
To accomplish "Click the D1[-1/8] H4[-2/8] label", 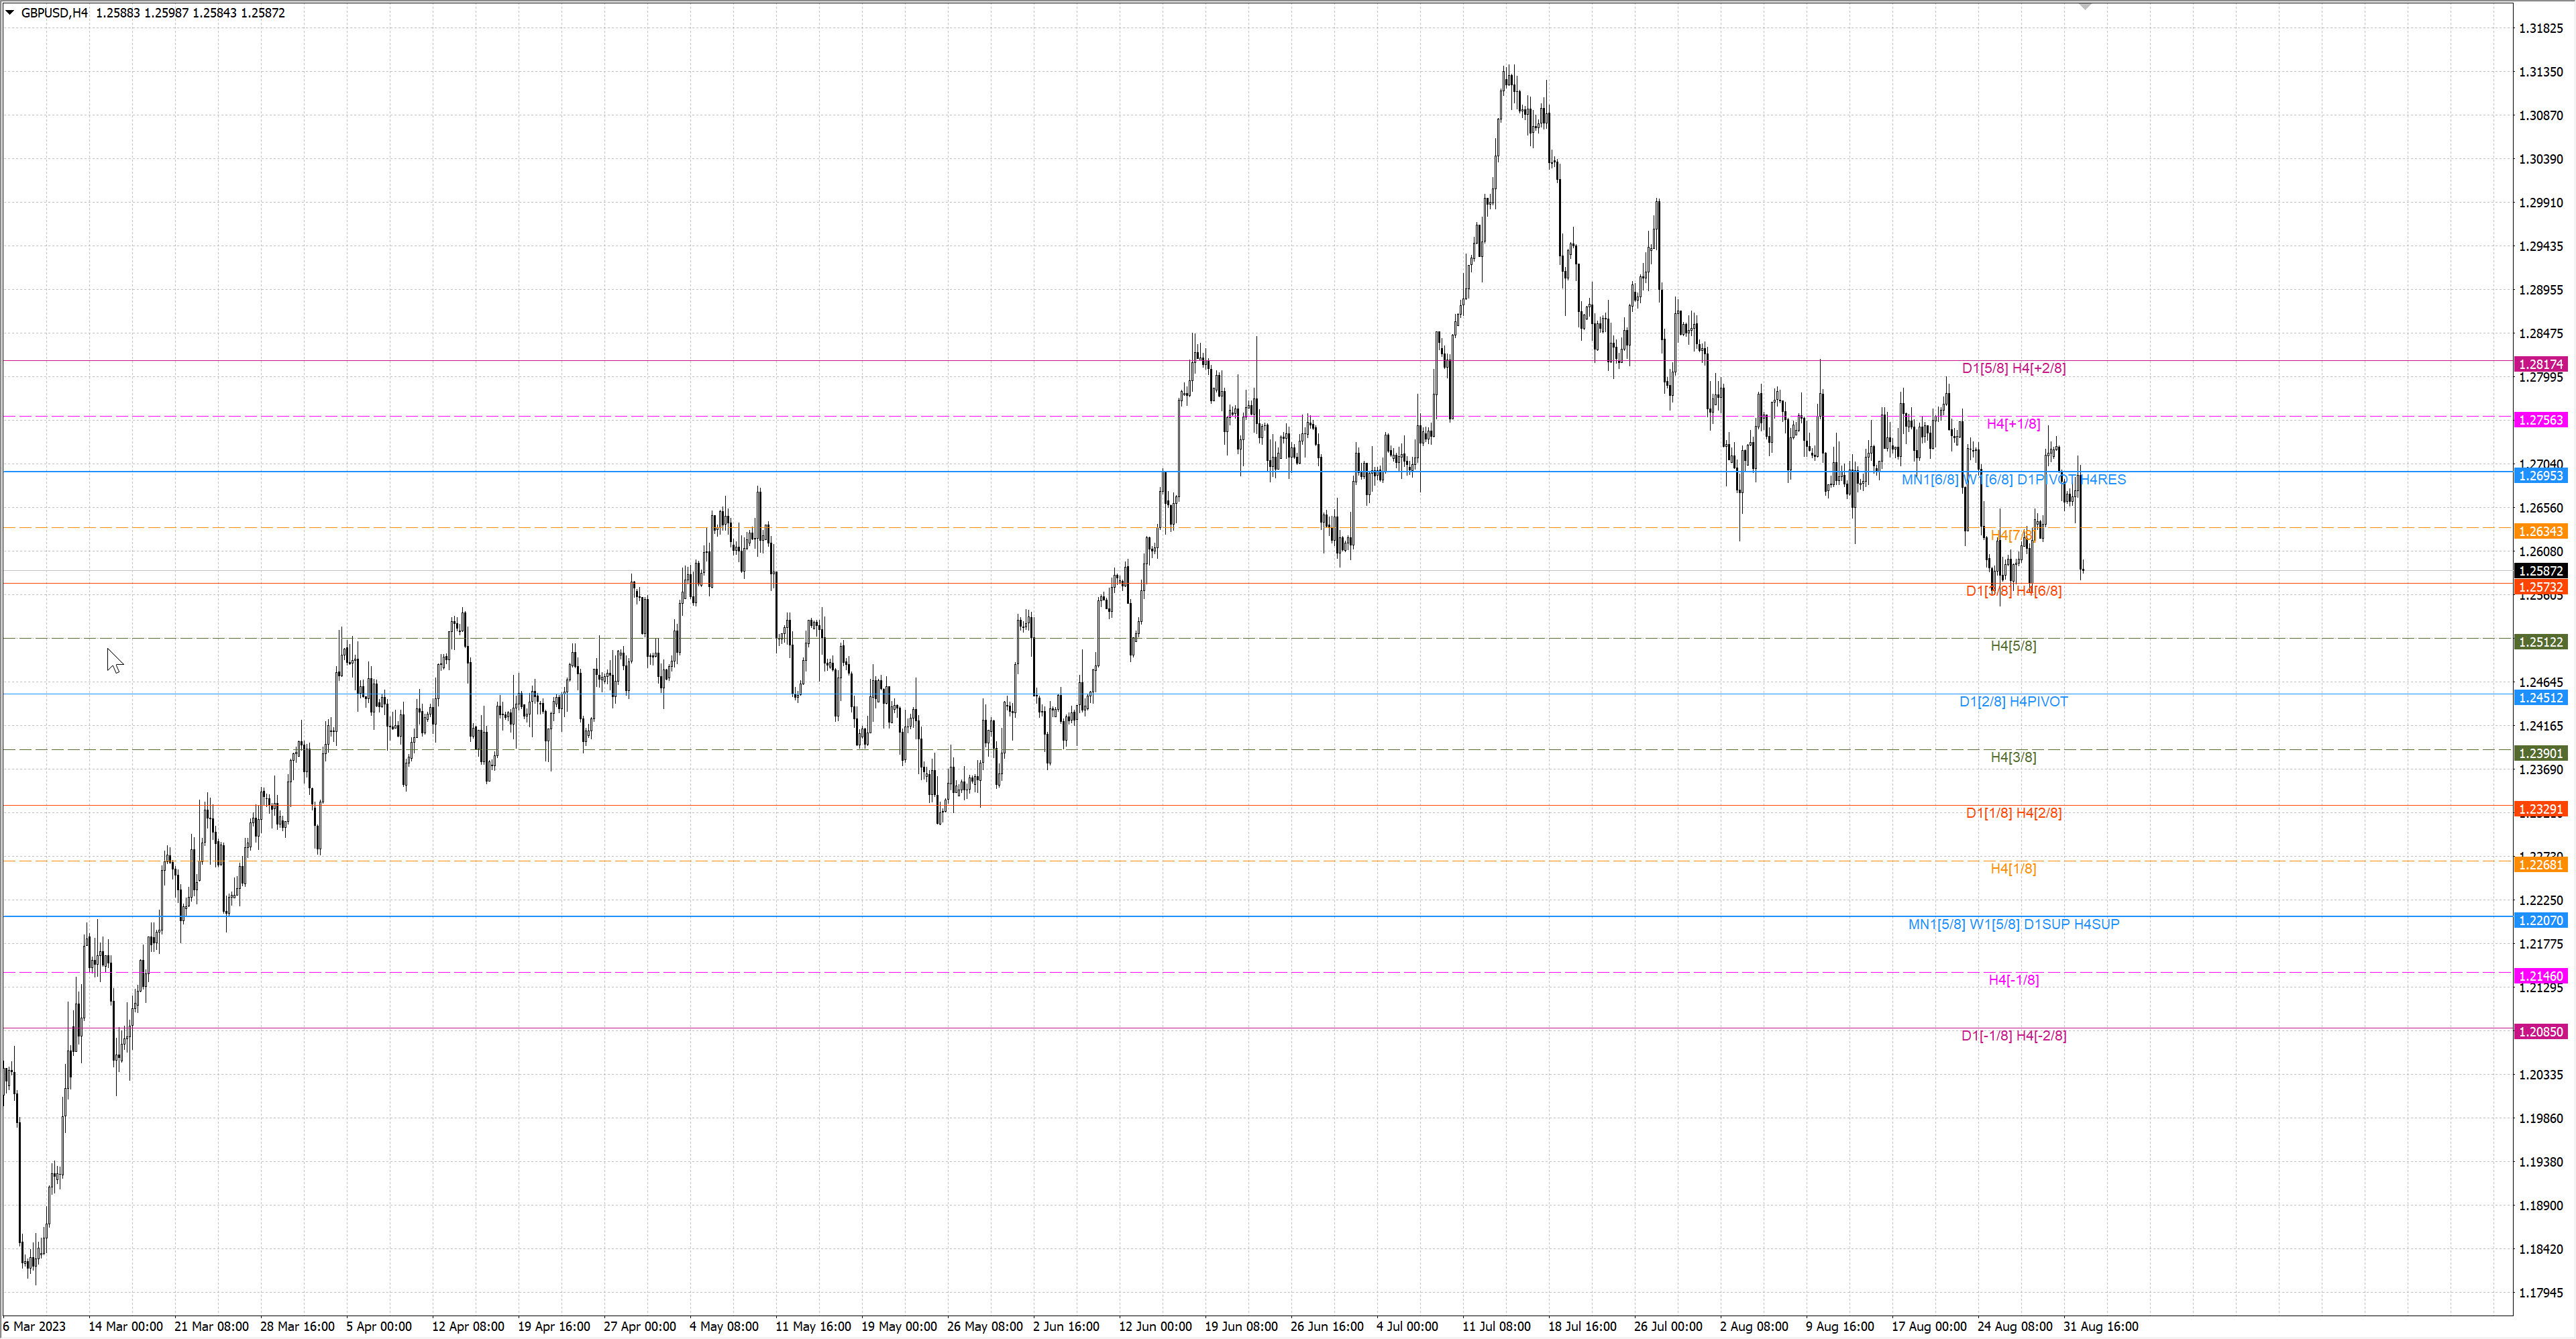I will [x=2013, y=1036].
